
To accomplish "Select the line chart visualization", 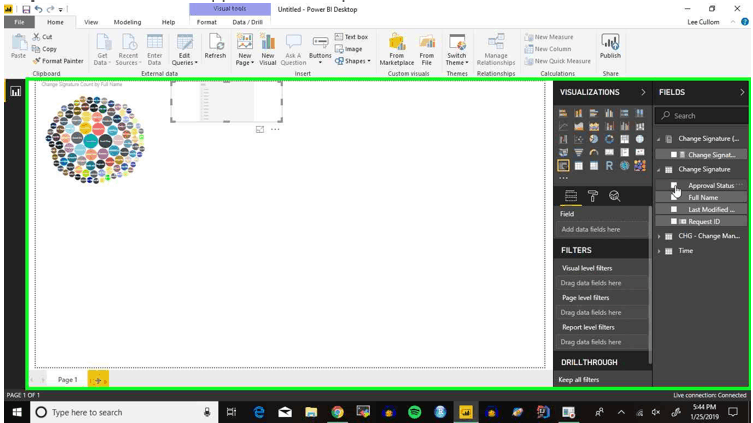I will [563, 126].
